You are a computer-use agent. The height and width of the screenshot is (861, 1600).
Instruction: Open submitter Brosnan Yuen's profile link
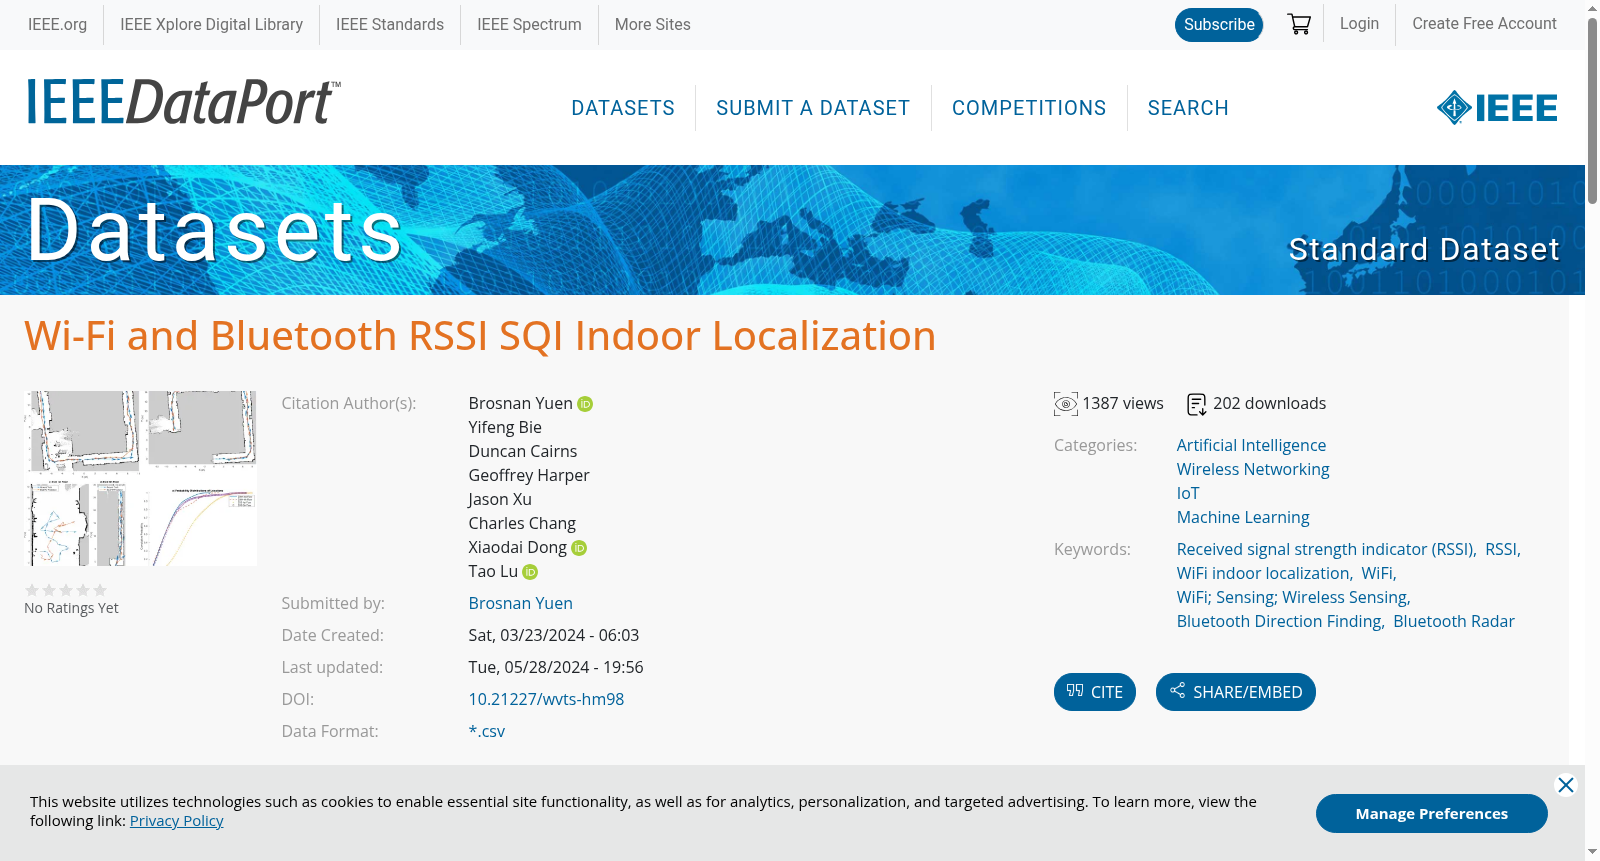(x=521, y=604)
